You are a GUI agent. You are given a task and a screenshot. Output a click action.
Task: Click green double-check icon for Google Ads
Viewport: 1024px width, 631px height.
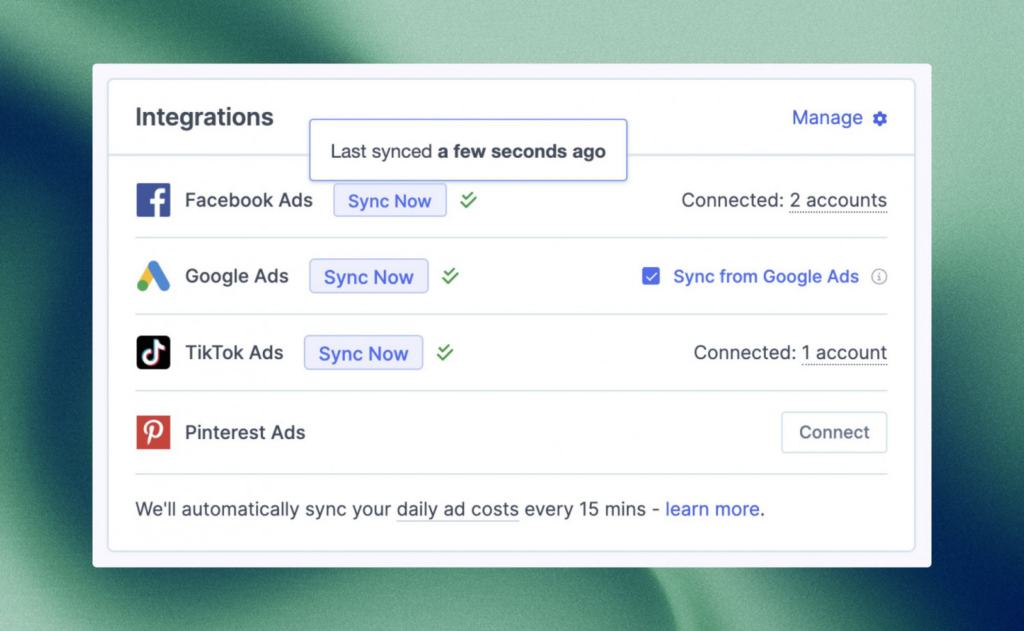click(x=450, y=276)
